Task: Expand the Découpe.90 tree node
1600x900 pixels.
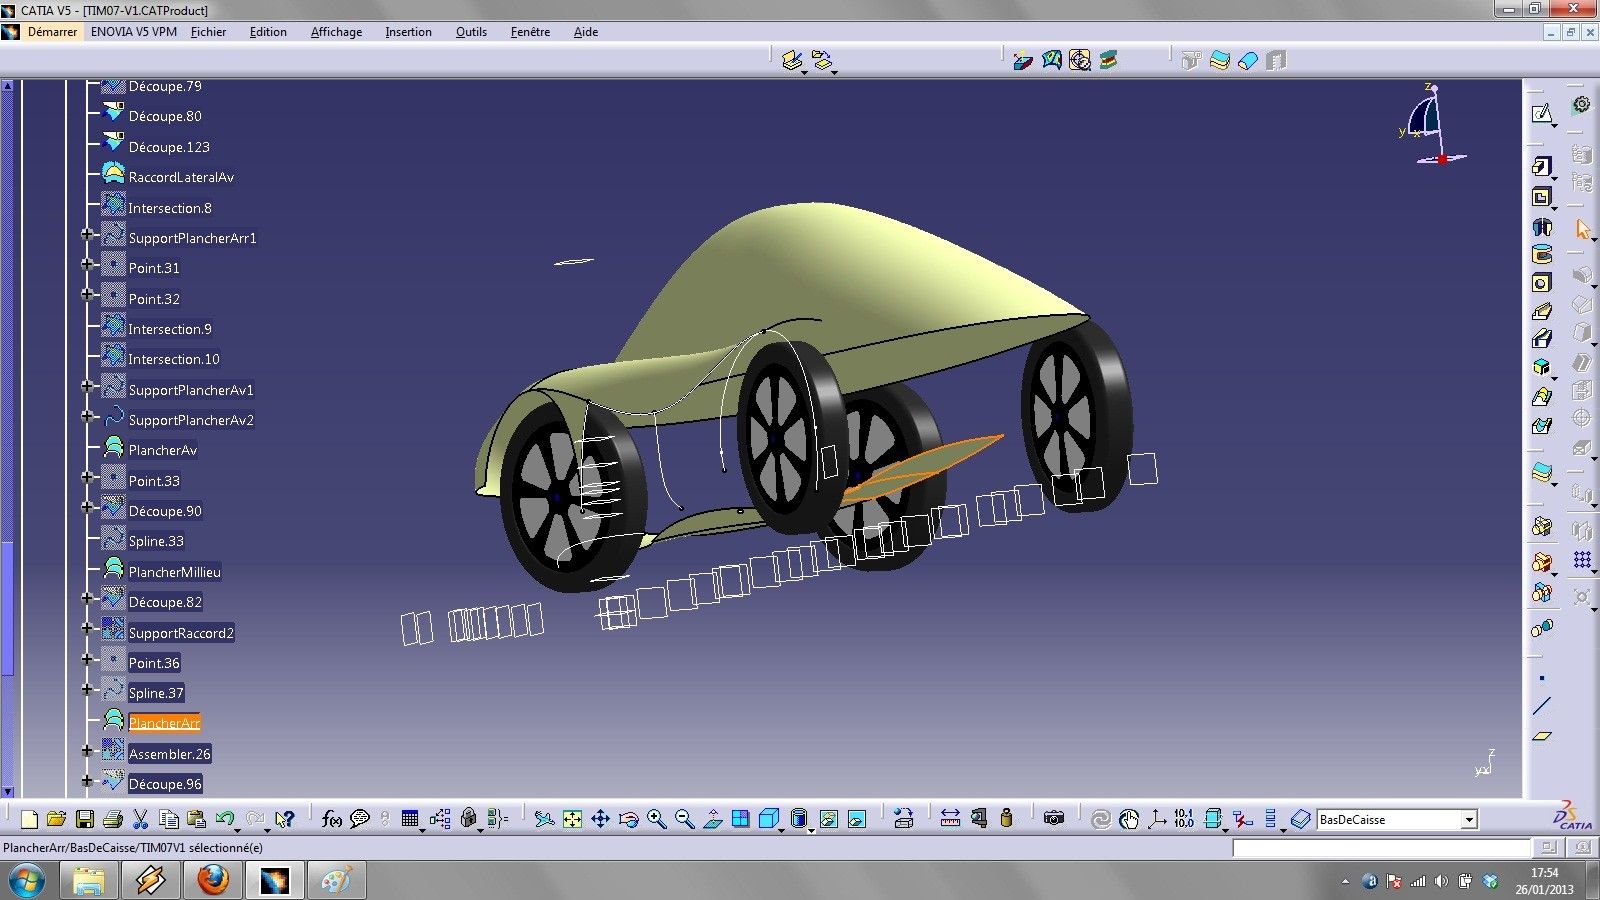Action: click(87, 509)
